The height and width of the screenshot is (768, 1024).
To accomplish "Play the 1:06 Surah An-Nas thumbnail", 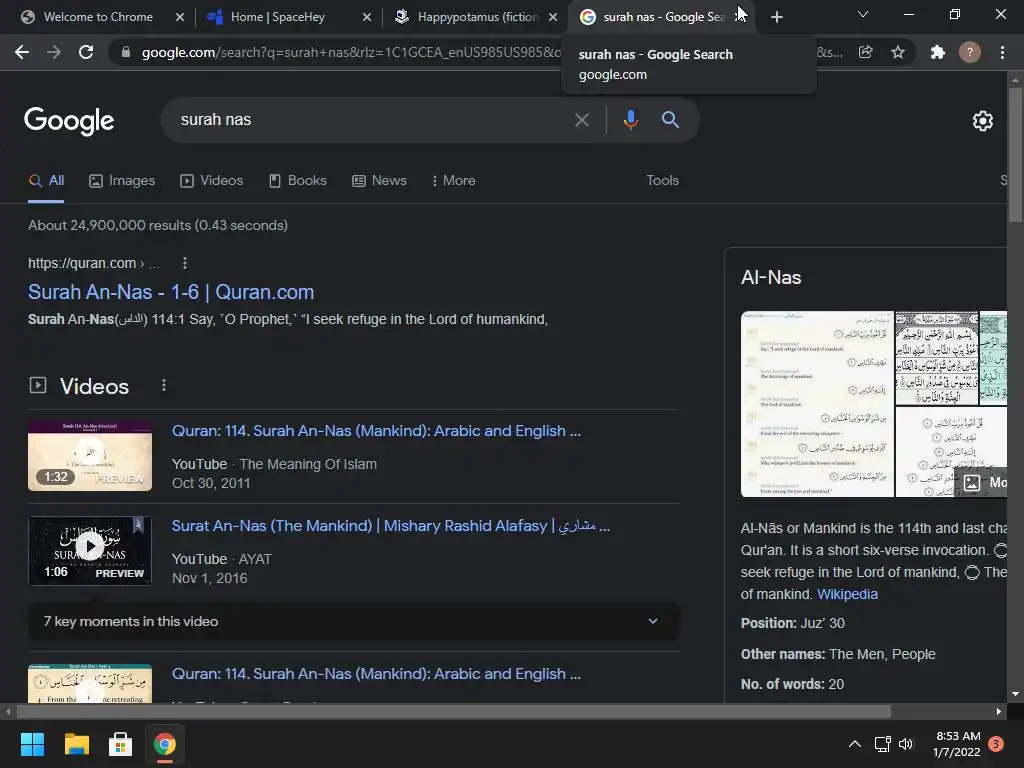I will 90,551.
